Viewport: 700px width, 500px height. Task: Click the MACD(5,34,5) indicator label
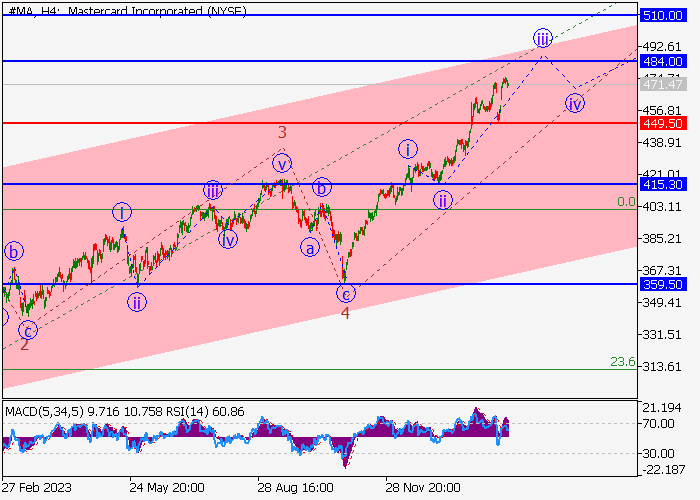[x=44, y=412]
